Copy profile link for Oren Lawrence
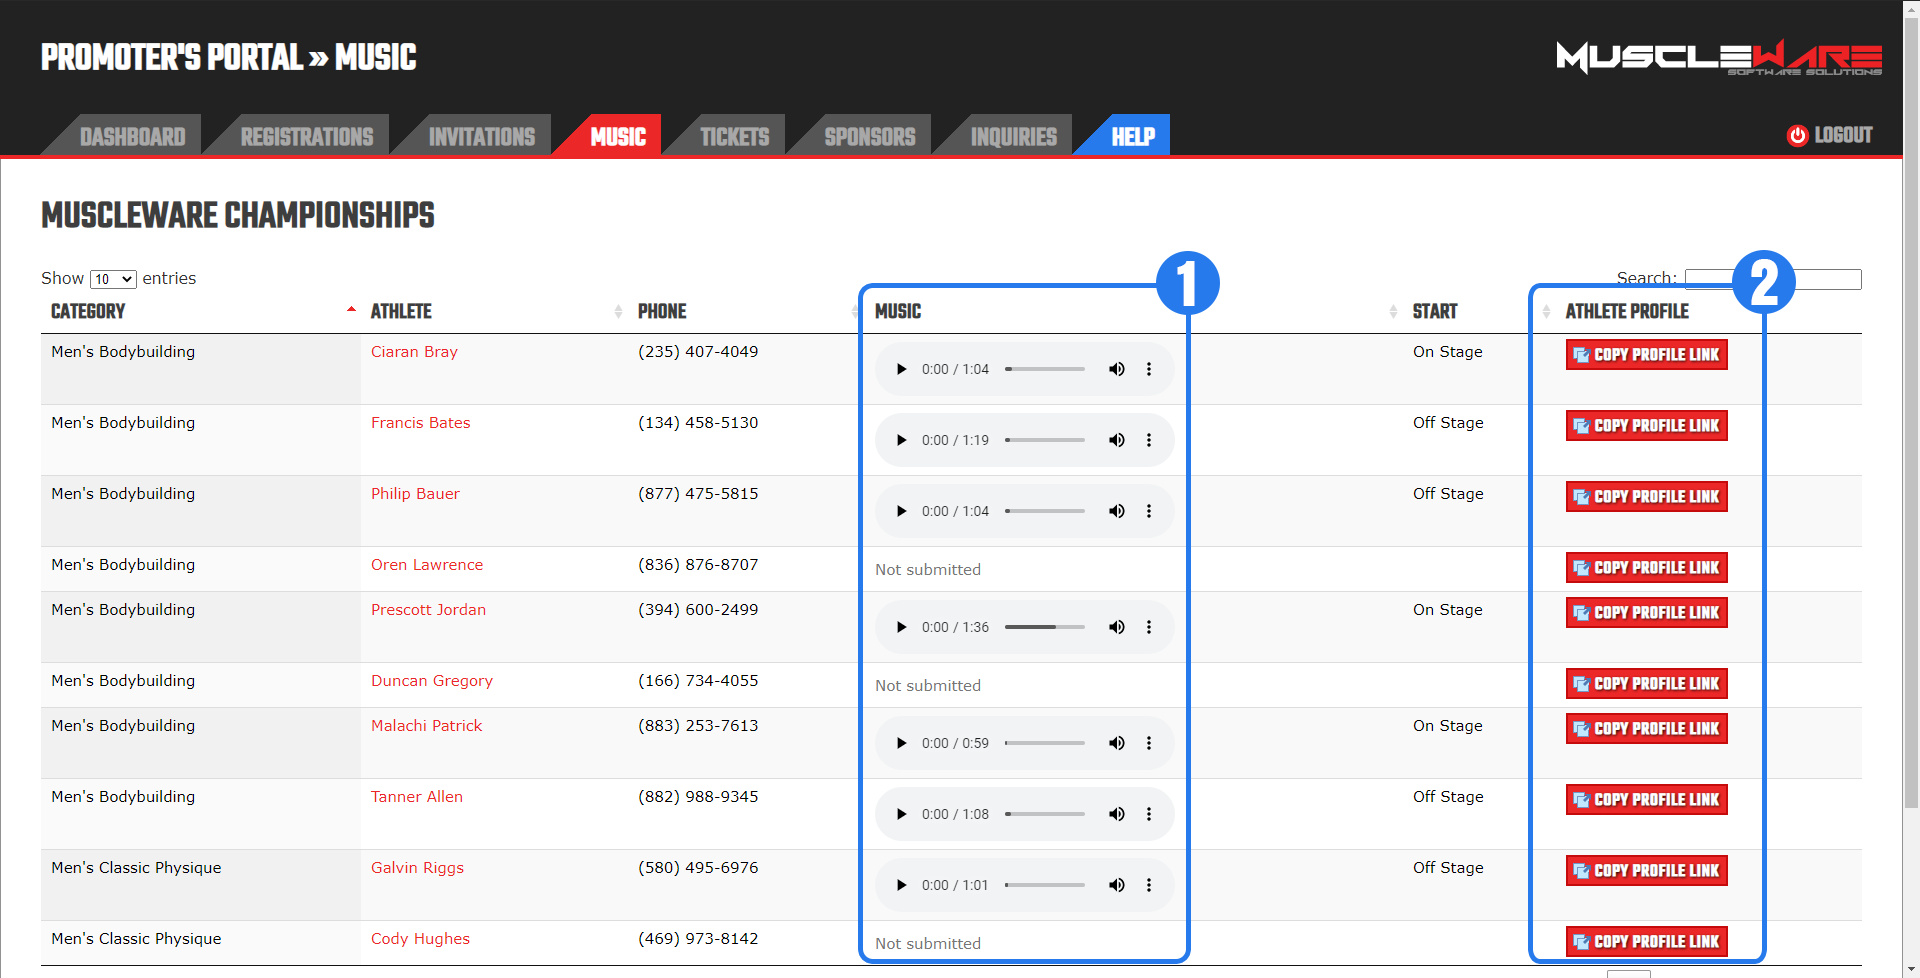1920x978 pixels. (x=1646, y=568)
